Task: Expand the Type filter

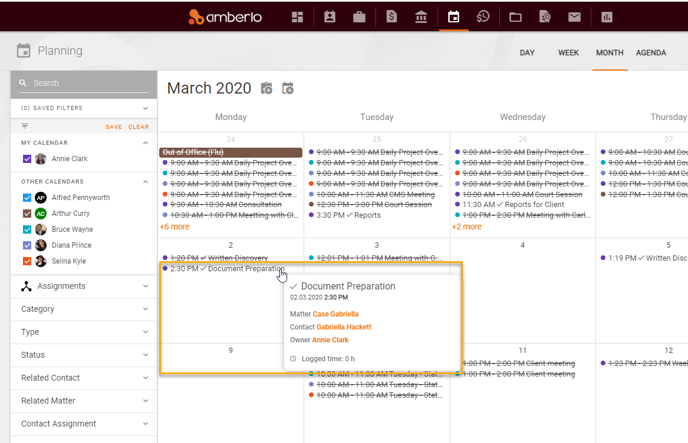Action: [145, 332]
